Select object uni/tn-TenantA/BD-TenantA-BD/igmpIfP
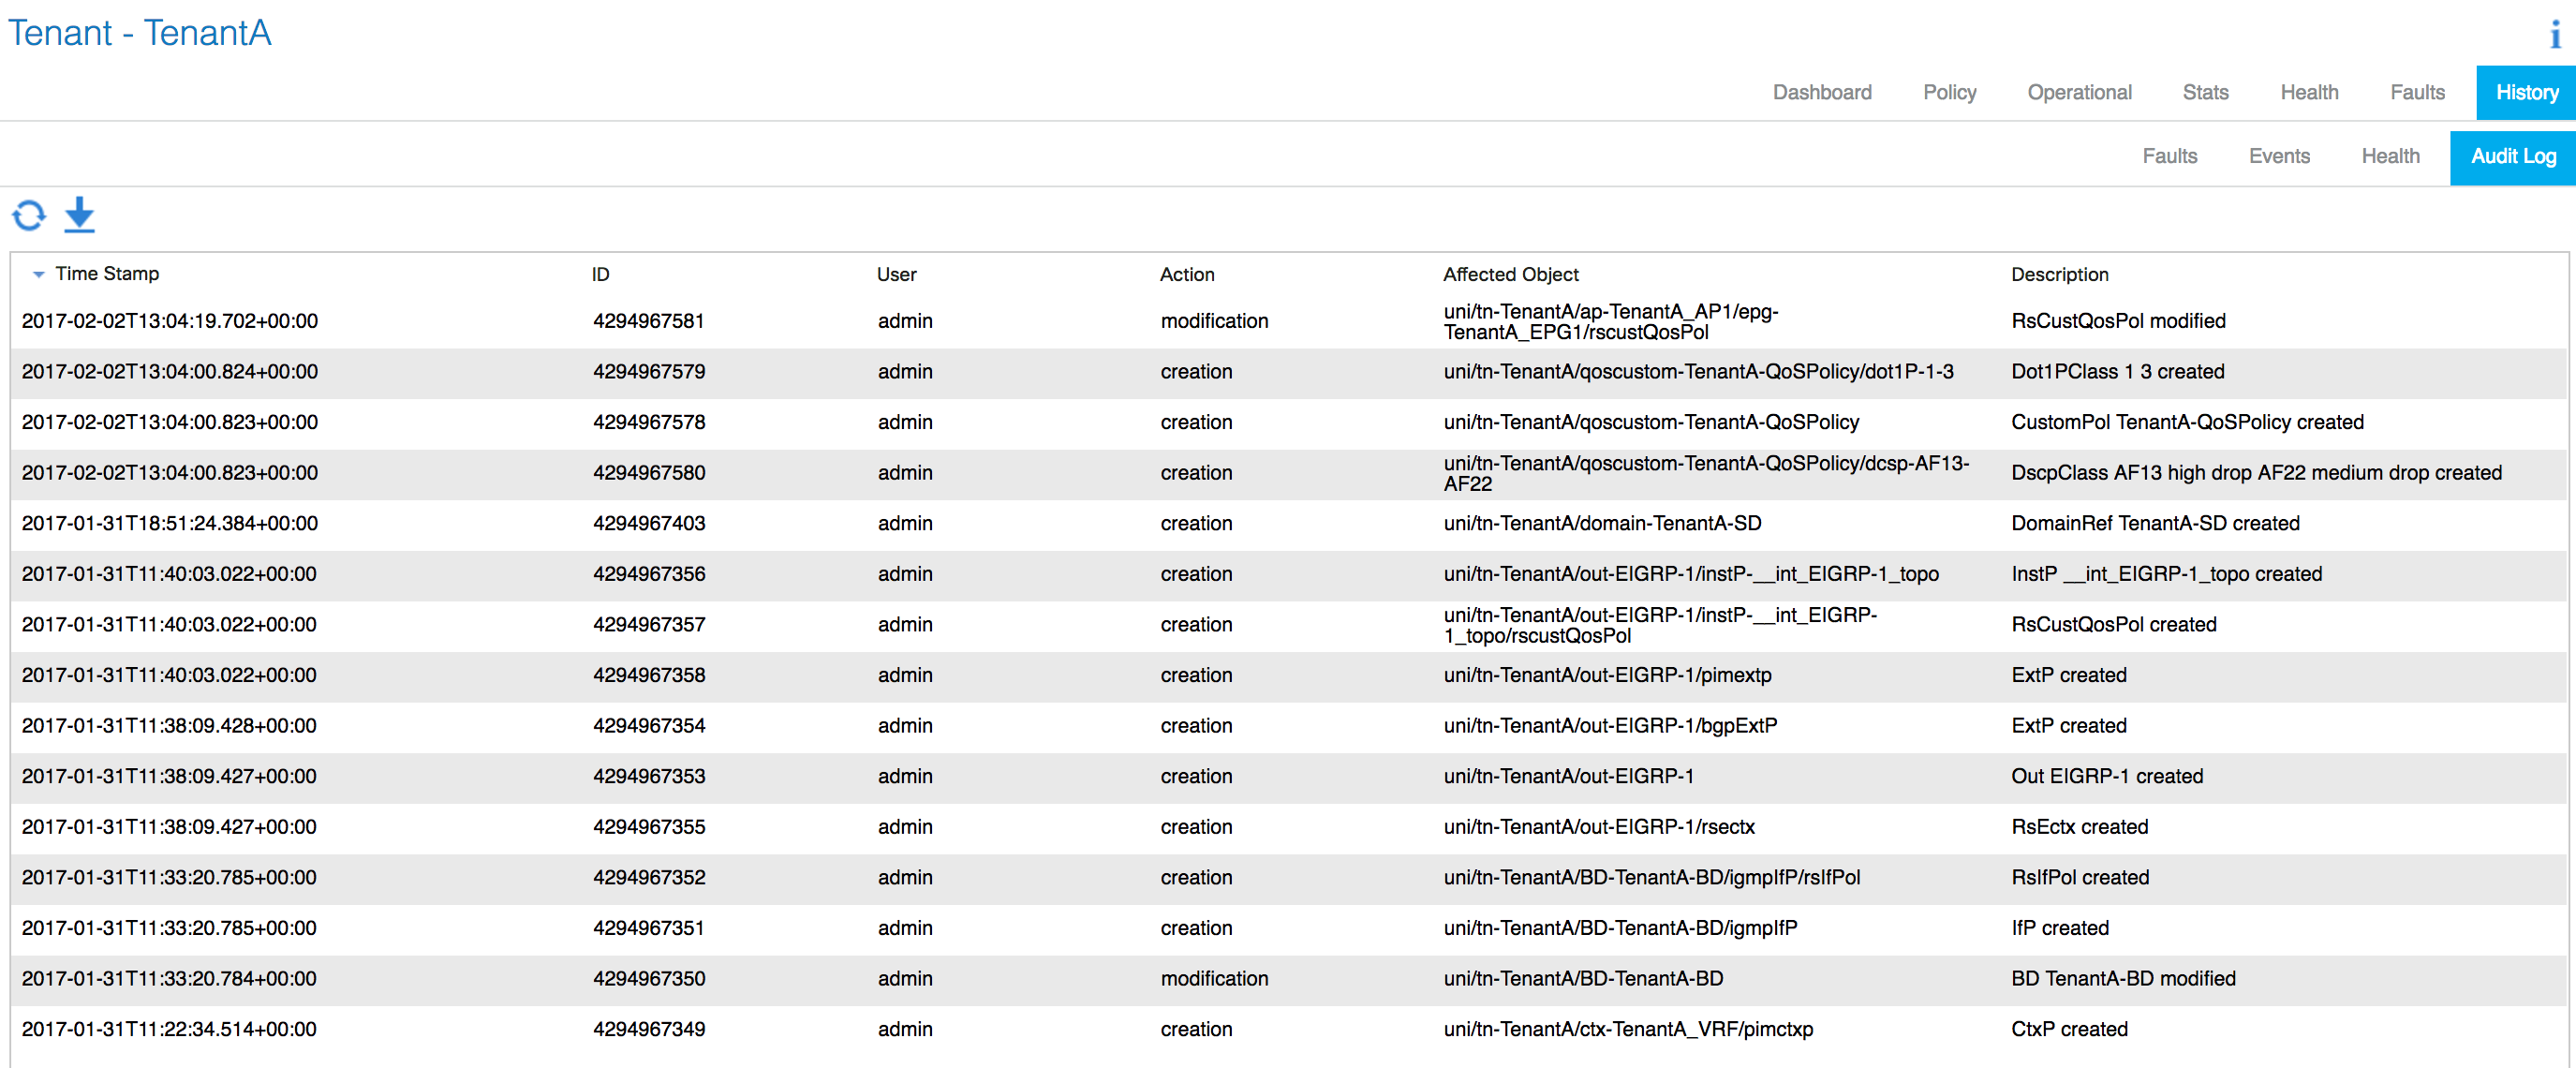The height and width of the screenshot is (1068, 2576). pyautogui.click(x=1620, y=928)
